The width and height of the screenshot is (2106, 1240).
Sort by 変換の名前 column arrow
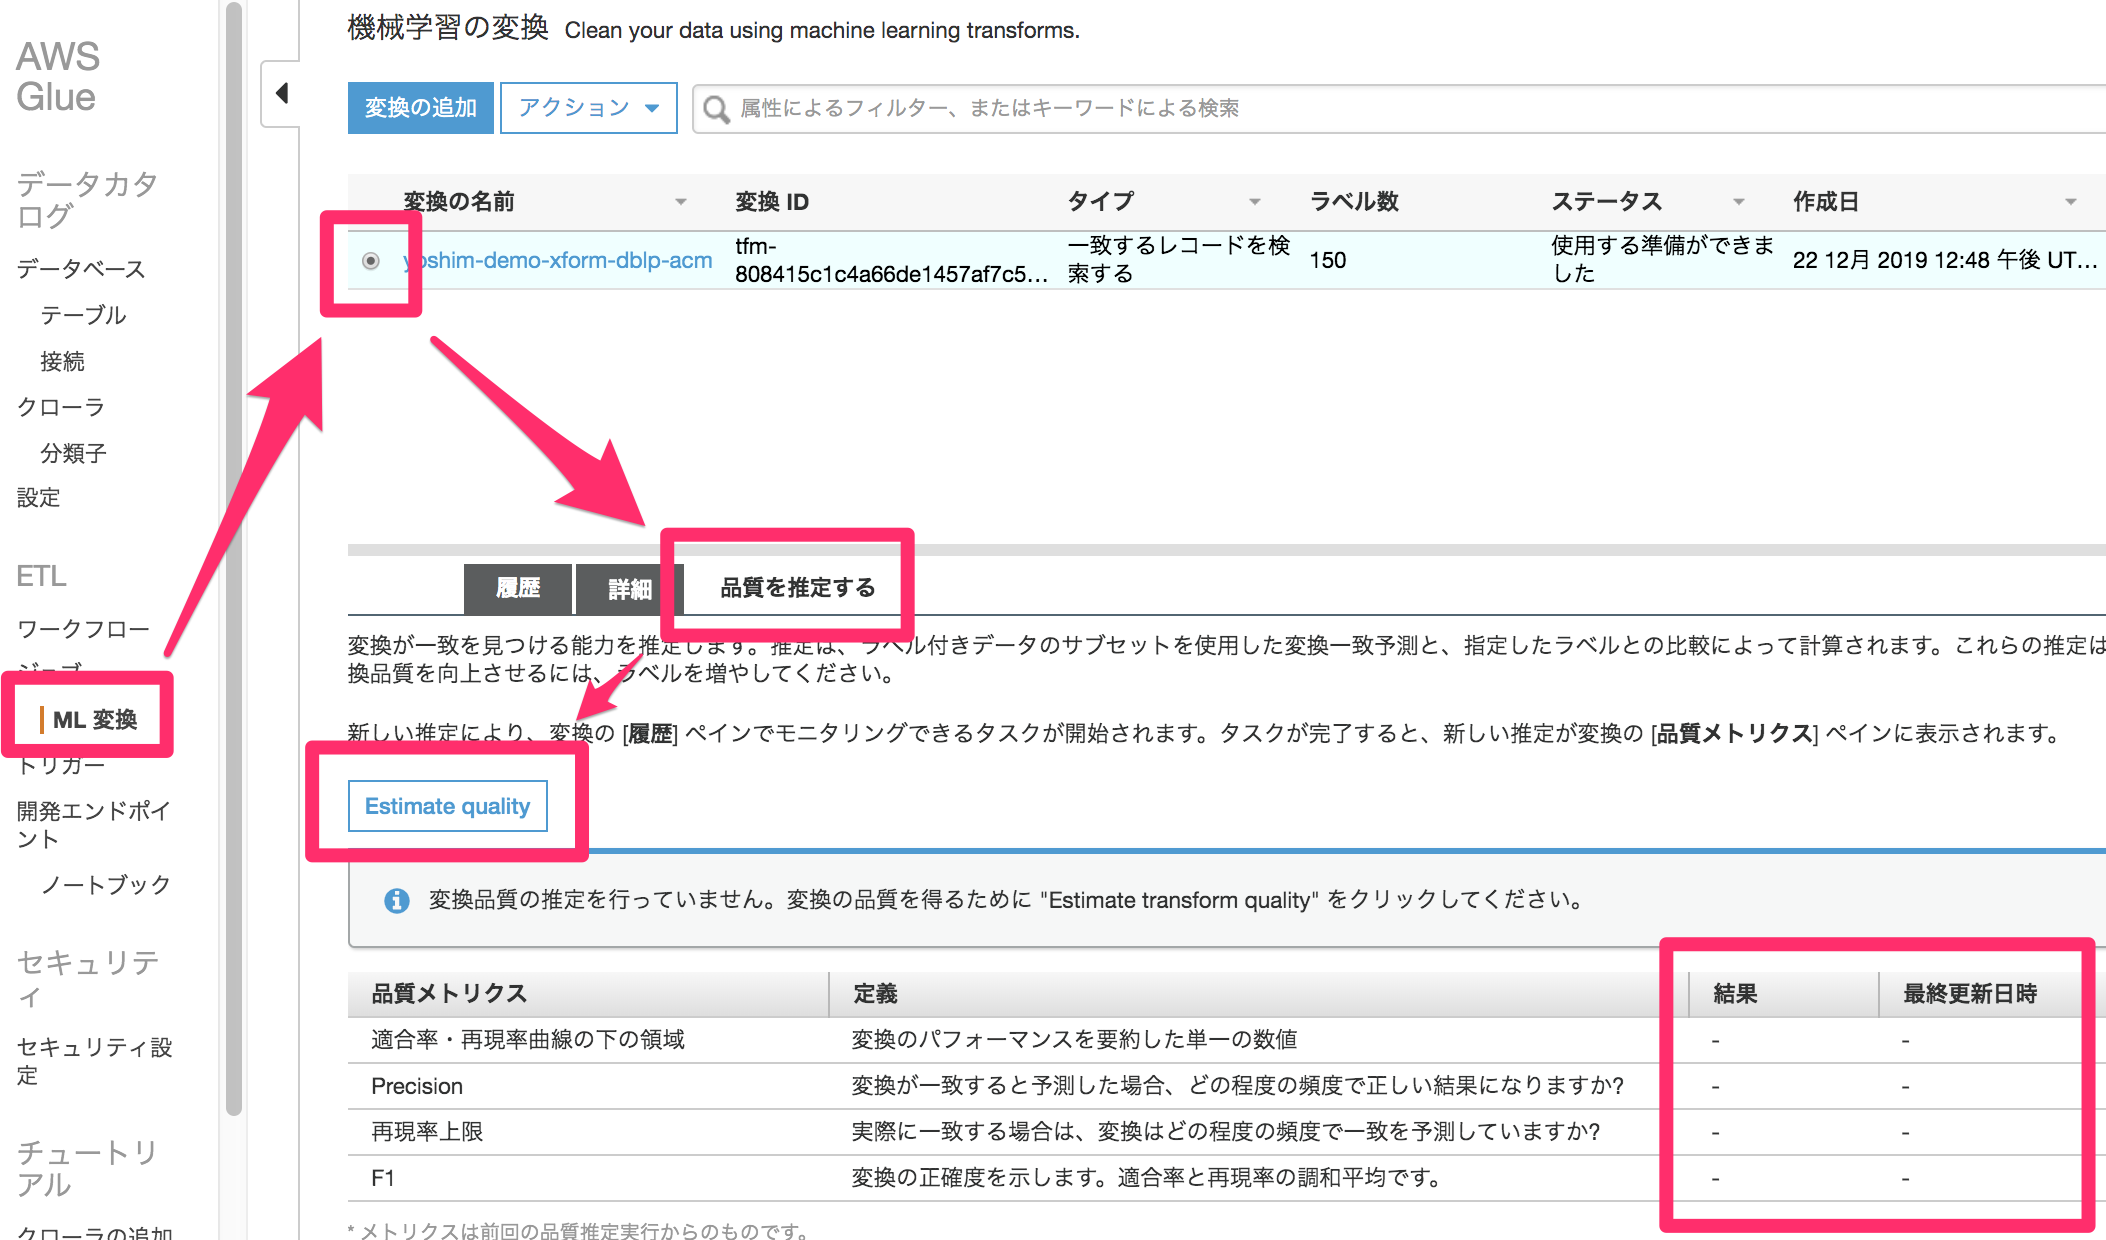pyautogui.click(x=681, y=202)
